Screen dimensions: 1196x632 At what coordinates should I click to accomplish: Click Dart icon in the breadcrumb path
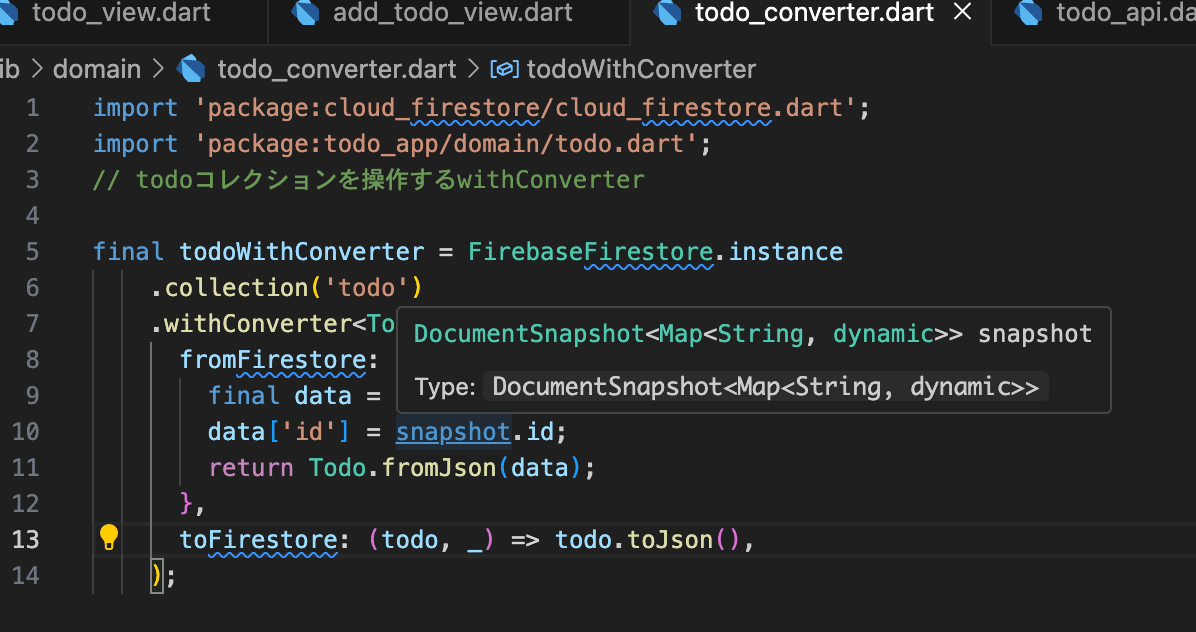(191, 69)
